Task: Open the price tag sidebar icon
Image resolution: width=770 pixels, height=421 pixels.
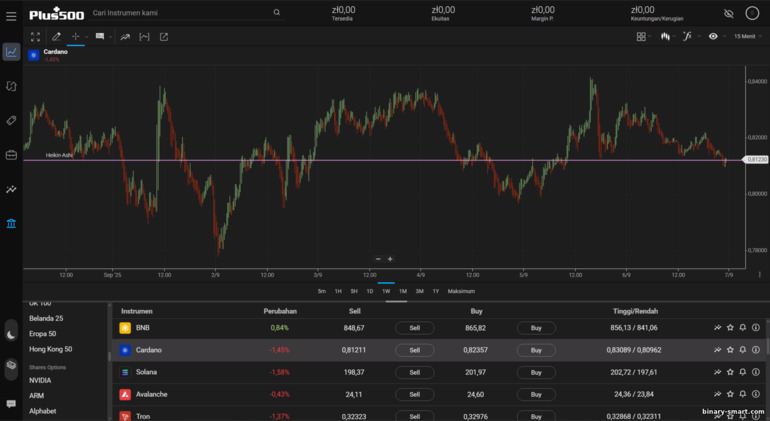Action: pyautogui.click(x=11, y=121)
